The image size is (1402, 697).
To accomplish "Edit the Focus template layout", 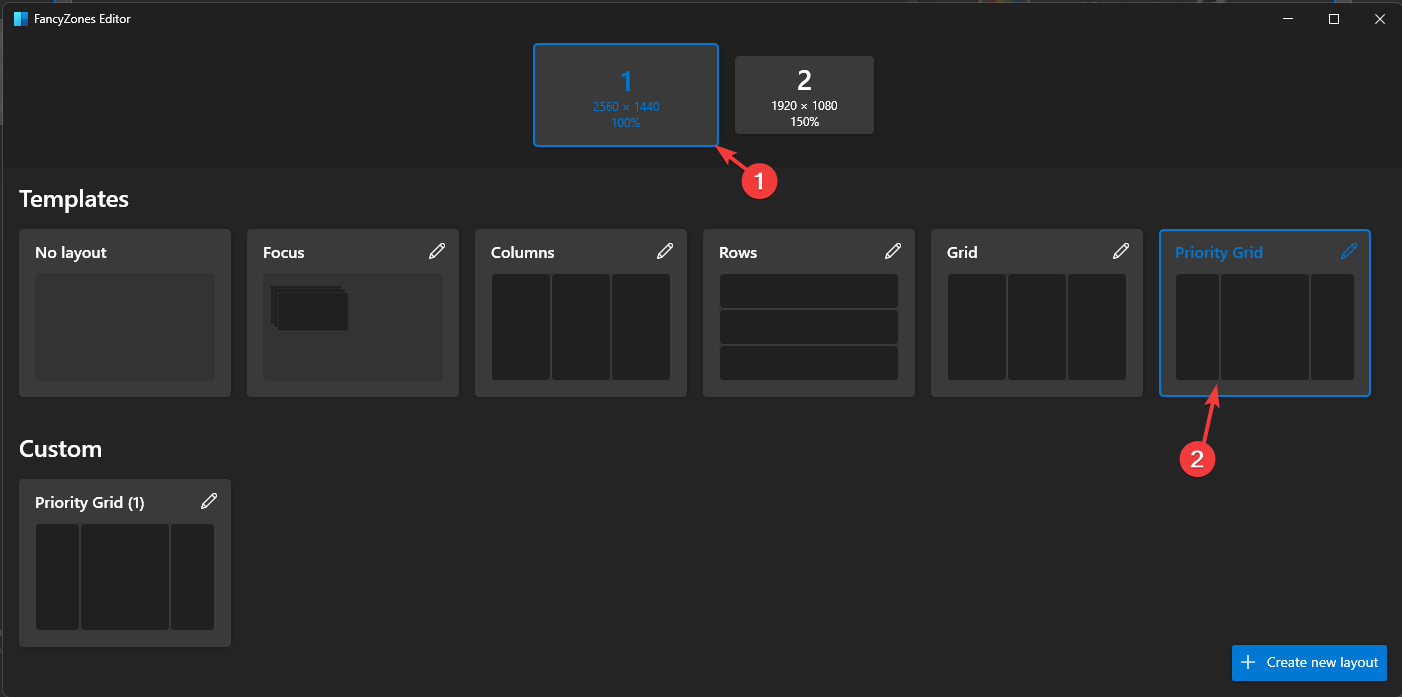I will (x=436, y=251).
